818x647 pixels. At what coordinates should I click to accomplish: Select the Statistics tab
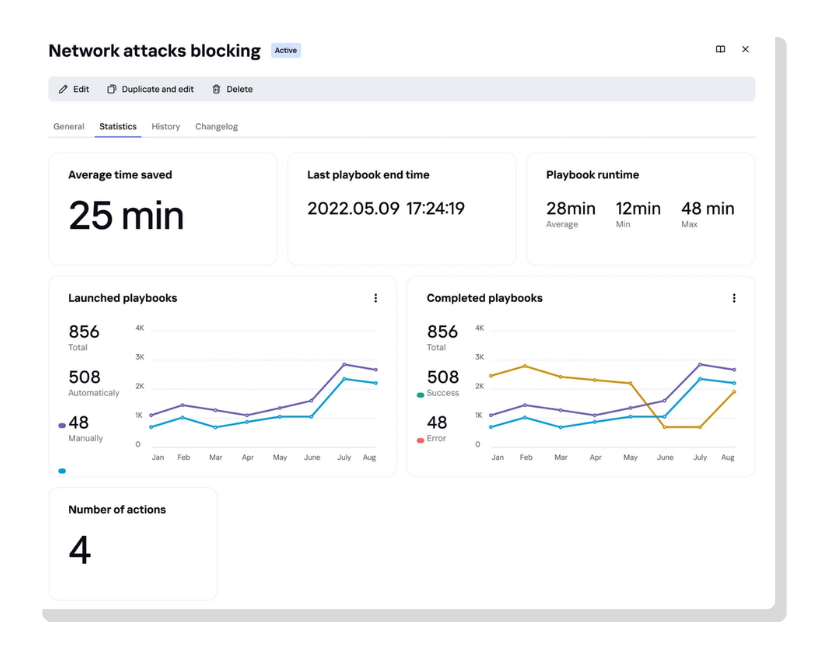(118, 127)
